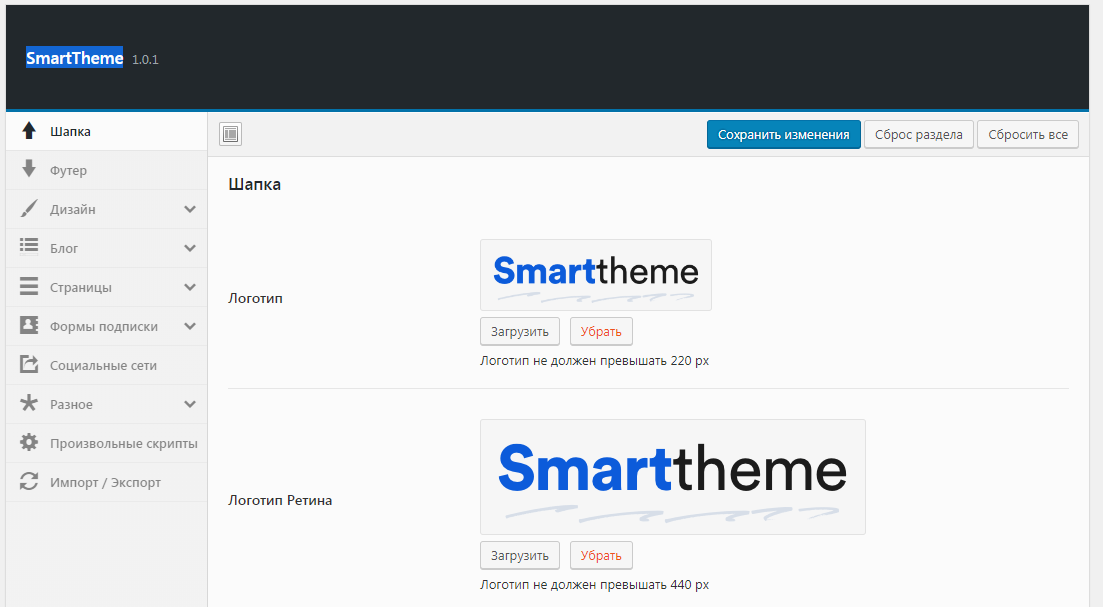Open the Футер settings section
Screen dimensions: 1103x607
(x=68, y=171)
